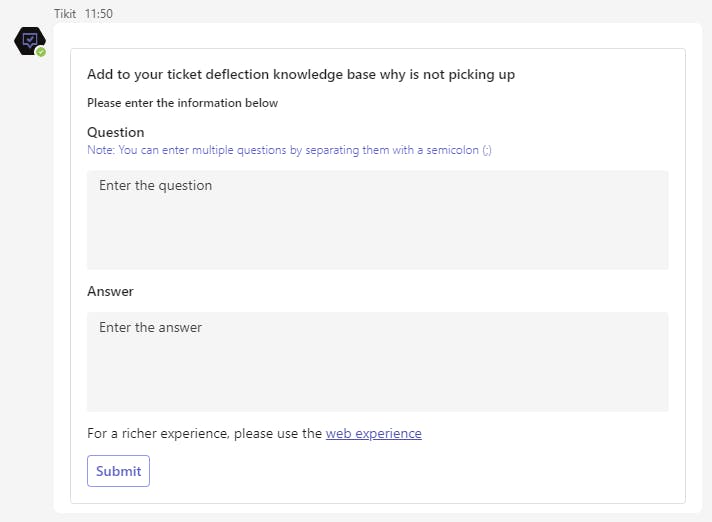This screenshot has width=712, height=522.
Task: Click the Question field label
Action: click(116, 132)
